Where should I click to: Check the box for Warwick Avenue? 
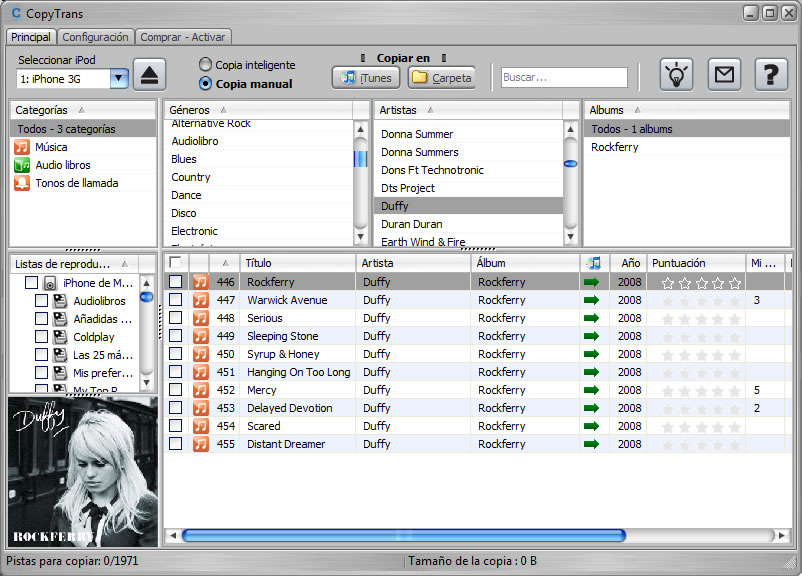(175, 299)
